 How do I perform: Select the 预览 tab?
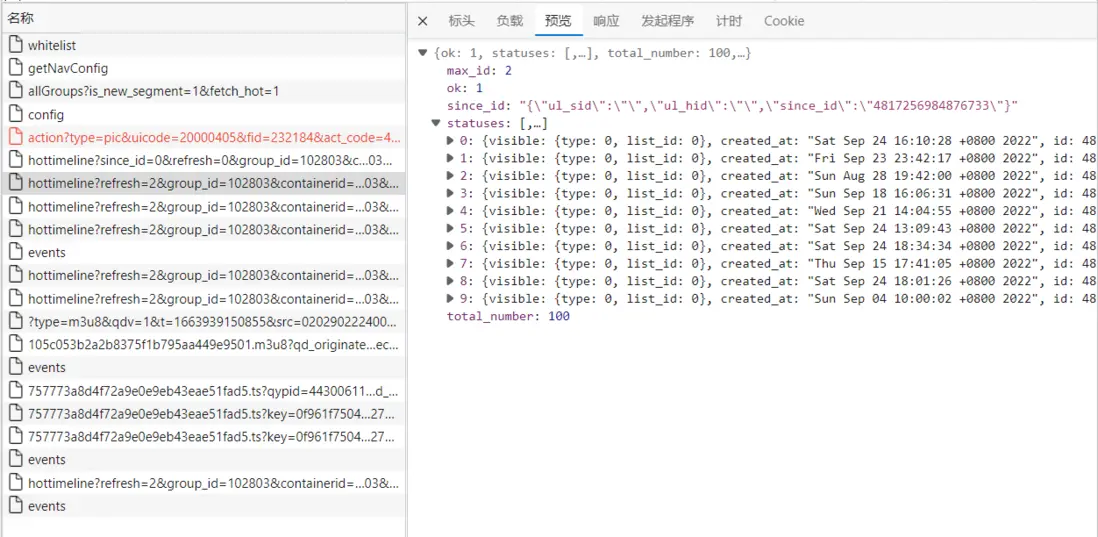pos(558,21)
